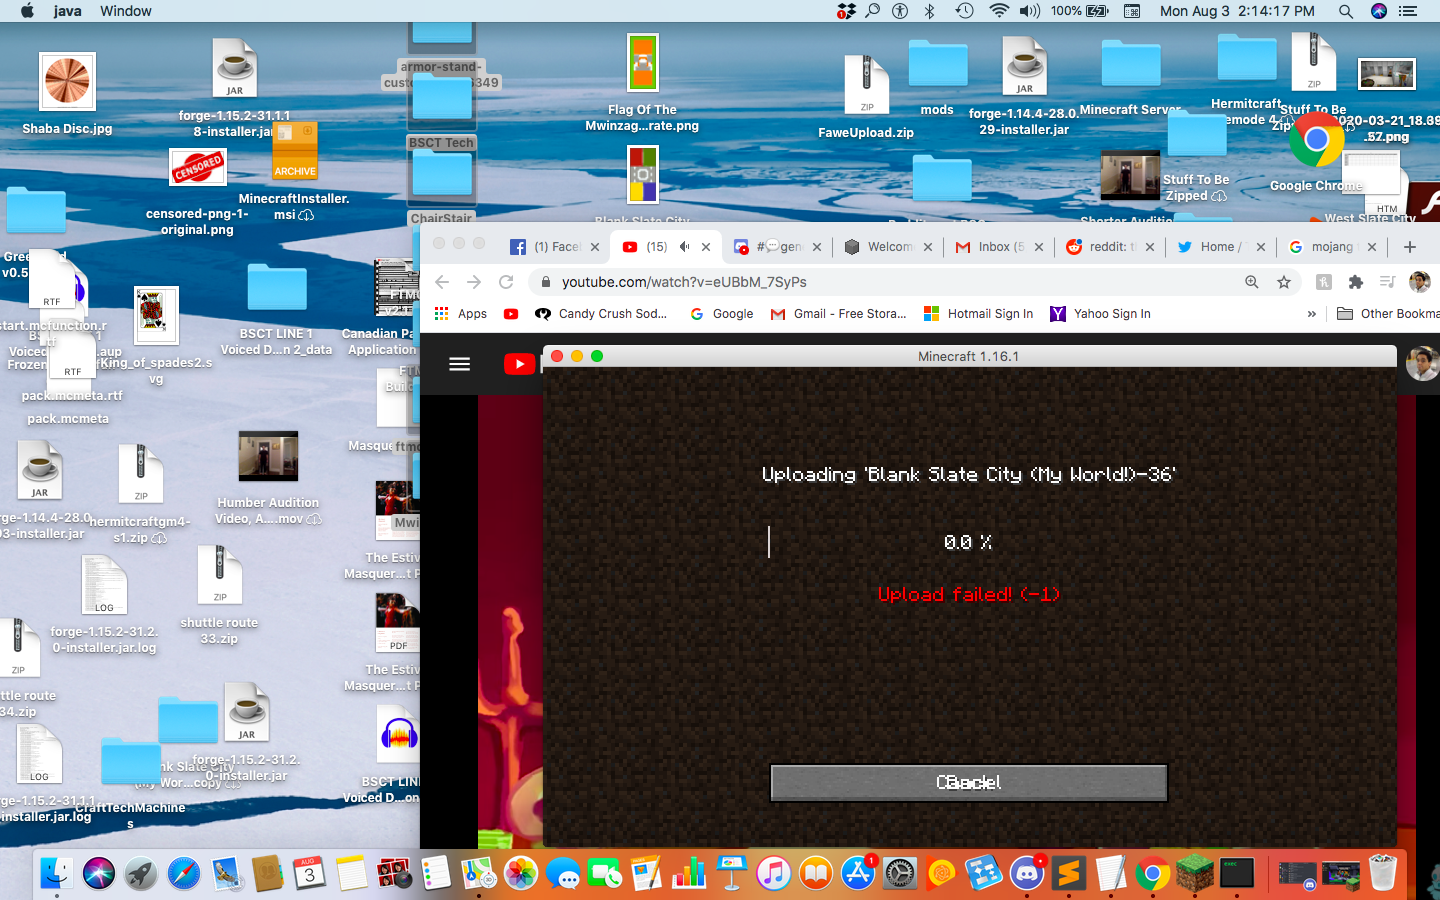Switch to the reddit tab
1440x900 pixels.
click(x=1110, y=247)
